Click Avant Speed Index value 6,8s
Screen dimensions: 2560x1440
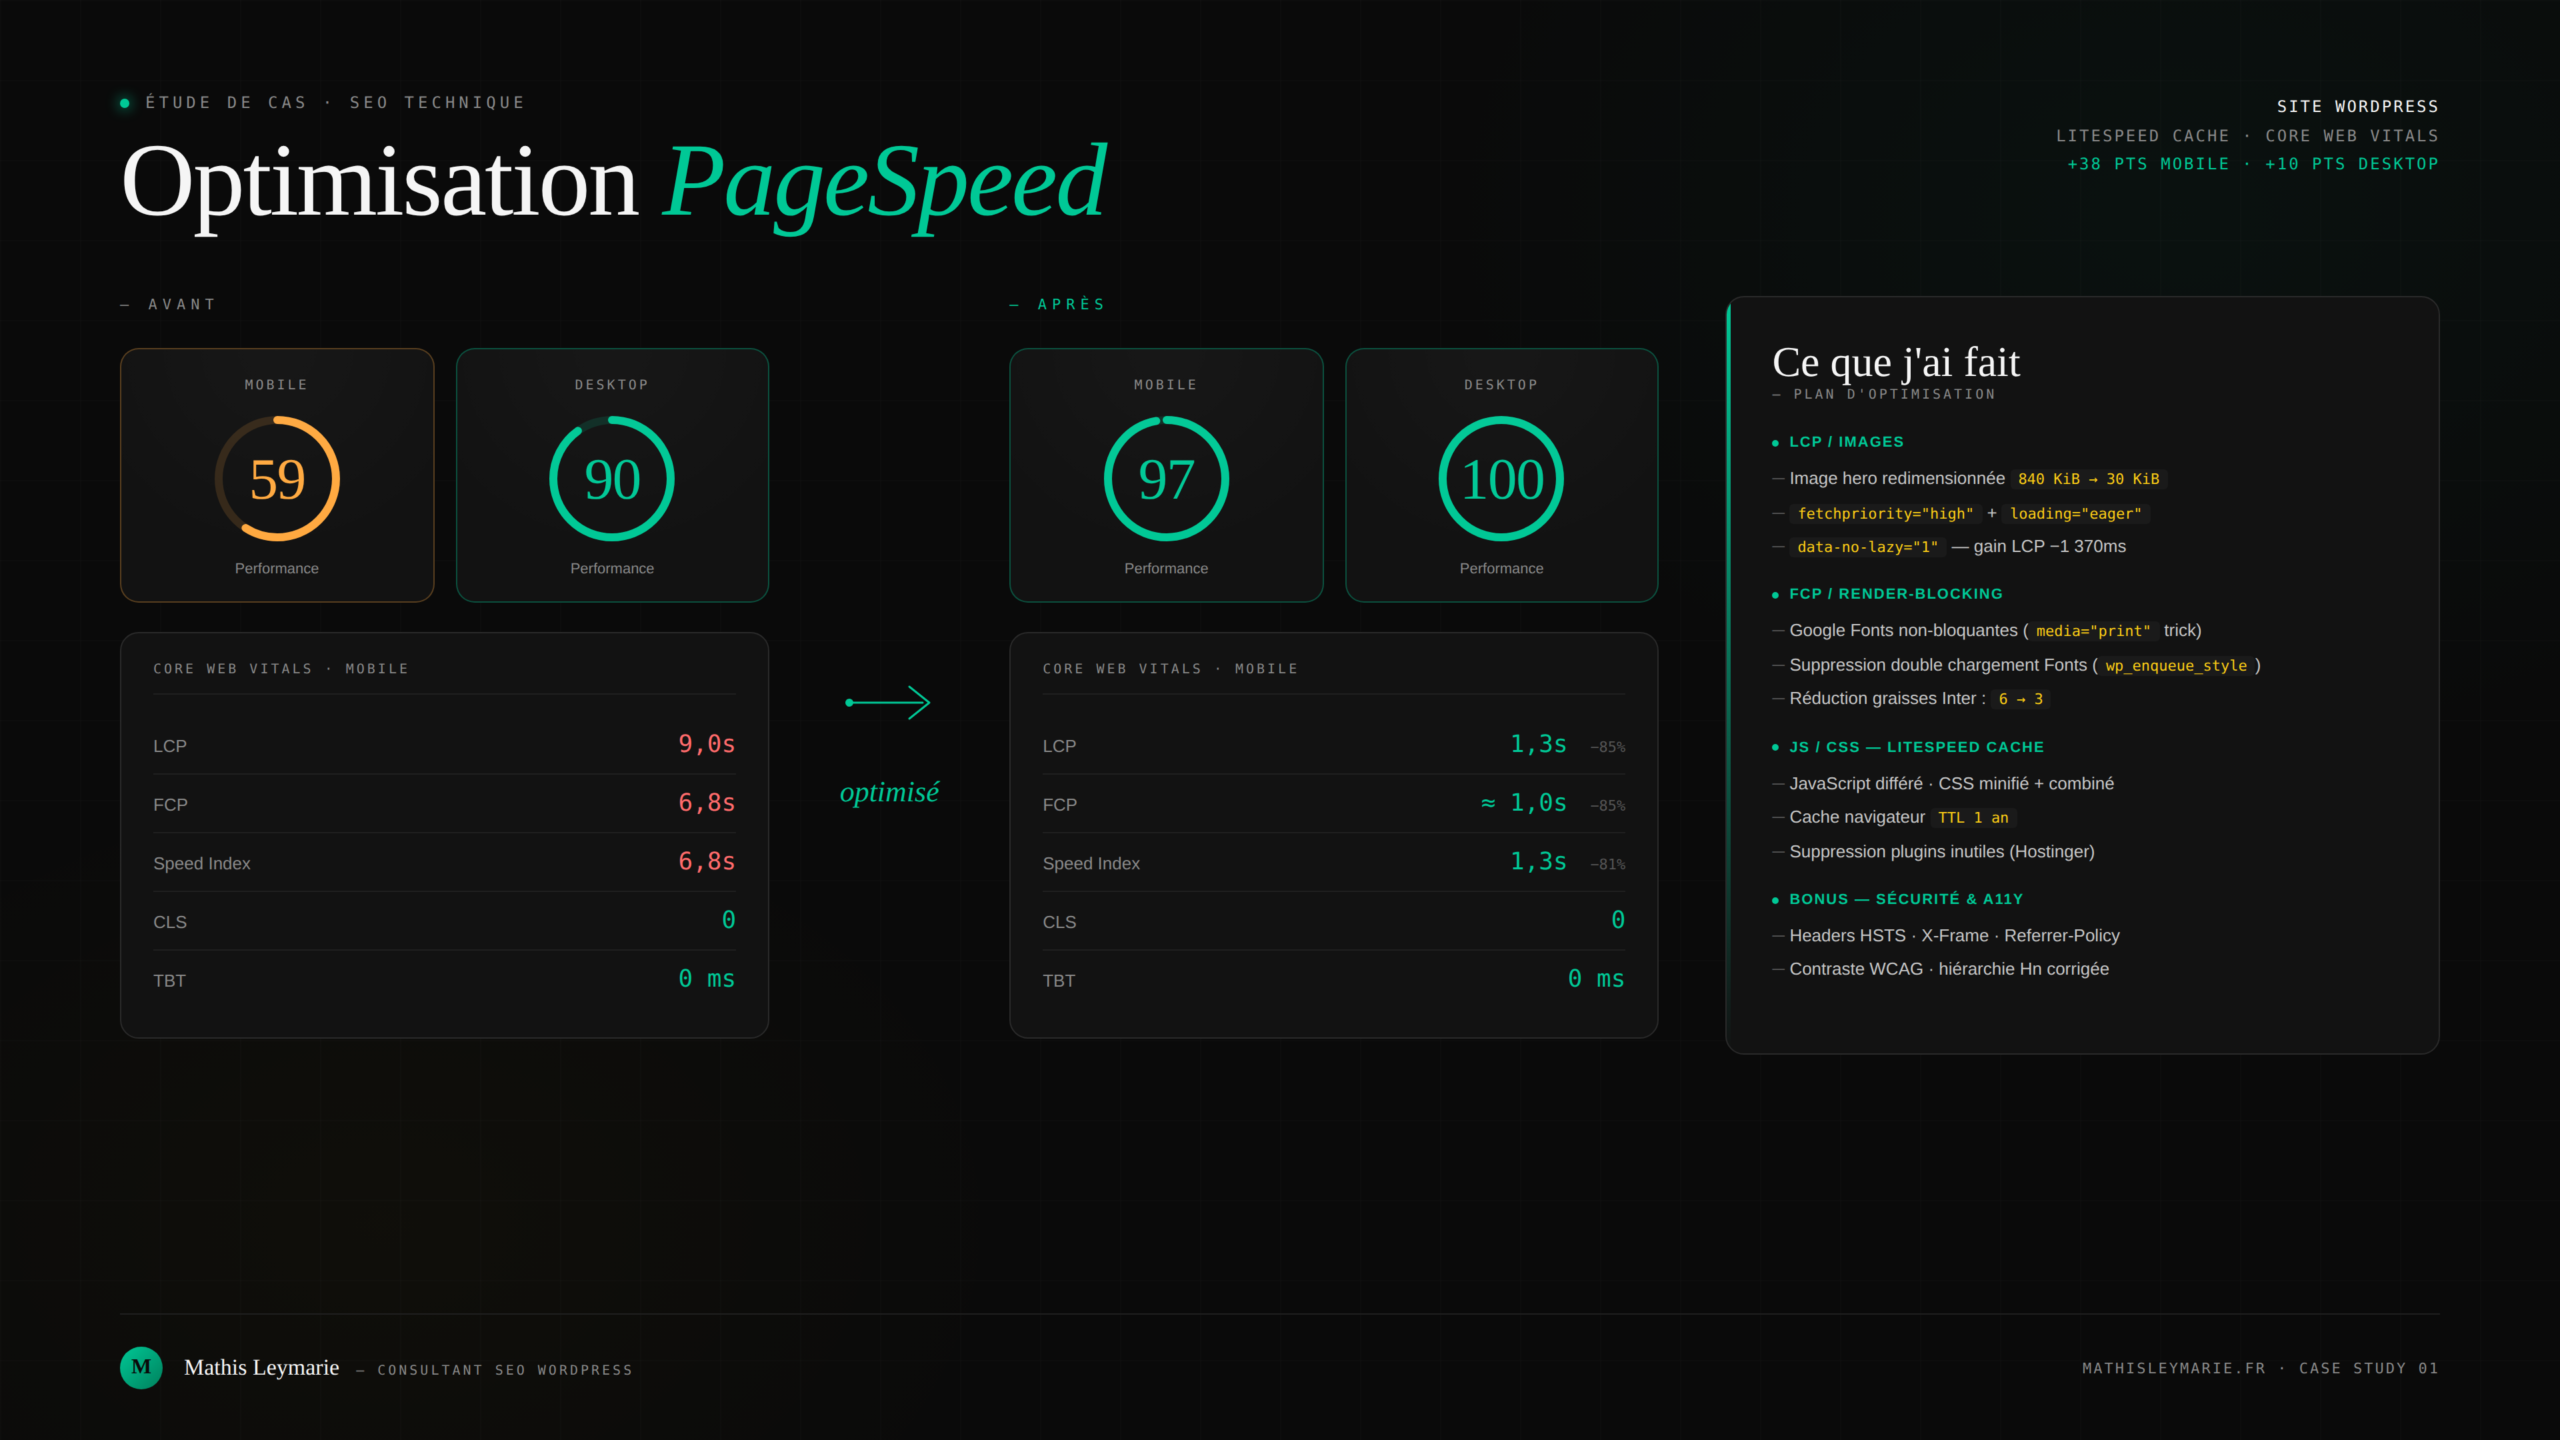[x=707, y=862]
